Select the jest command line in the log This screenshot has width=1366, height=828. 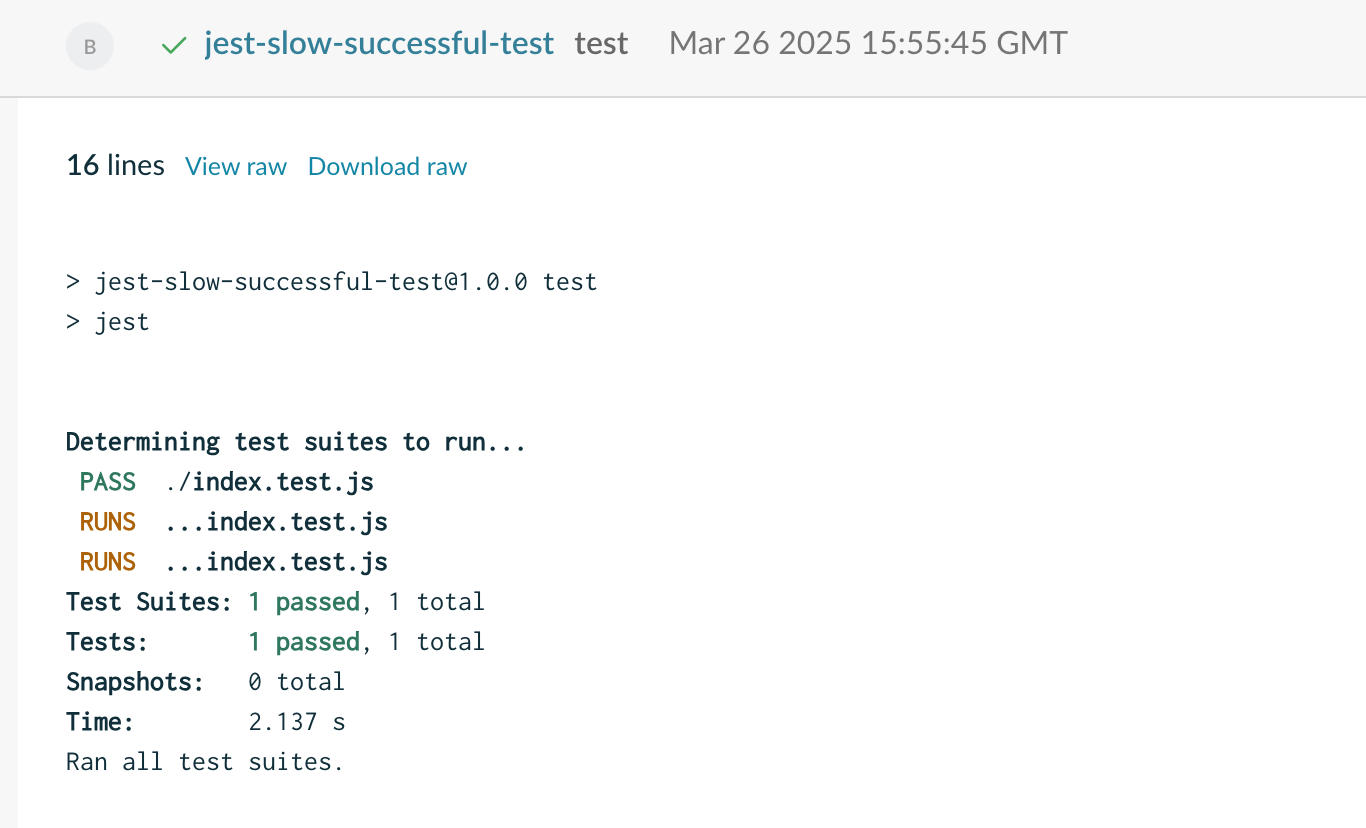click(108, 321)
